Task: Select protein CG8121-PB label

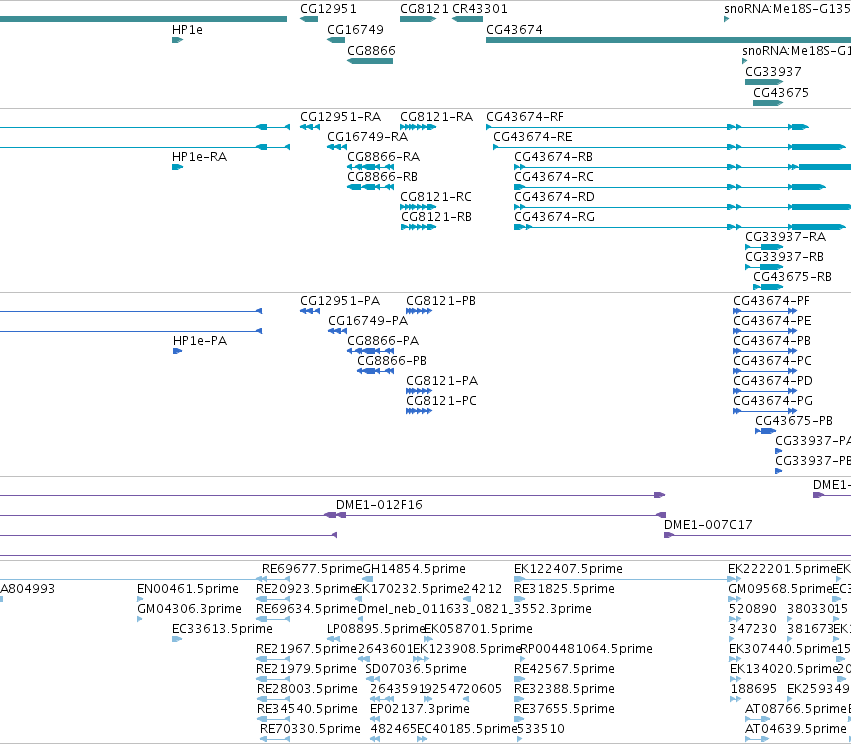Action: coord(441,301)
